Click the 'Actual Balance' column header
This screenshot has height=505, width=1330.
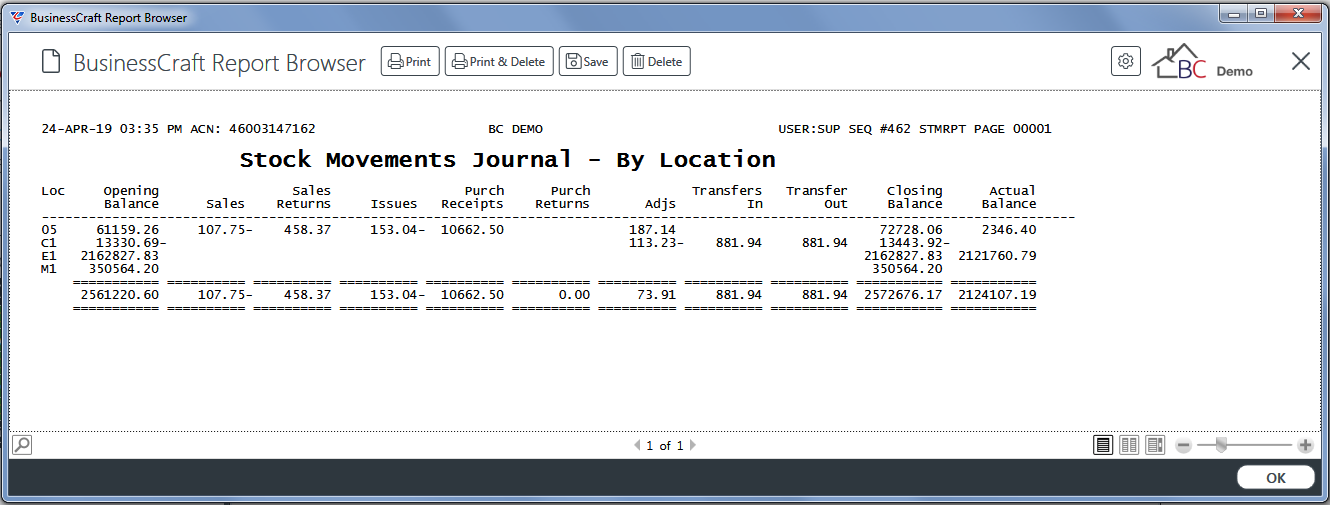pos(1009,197)
